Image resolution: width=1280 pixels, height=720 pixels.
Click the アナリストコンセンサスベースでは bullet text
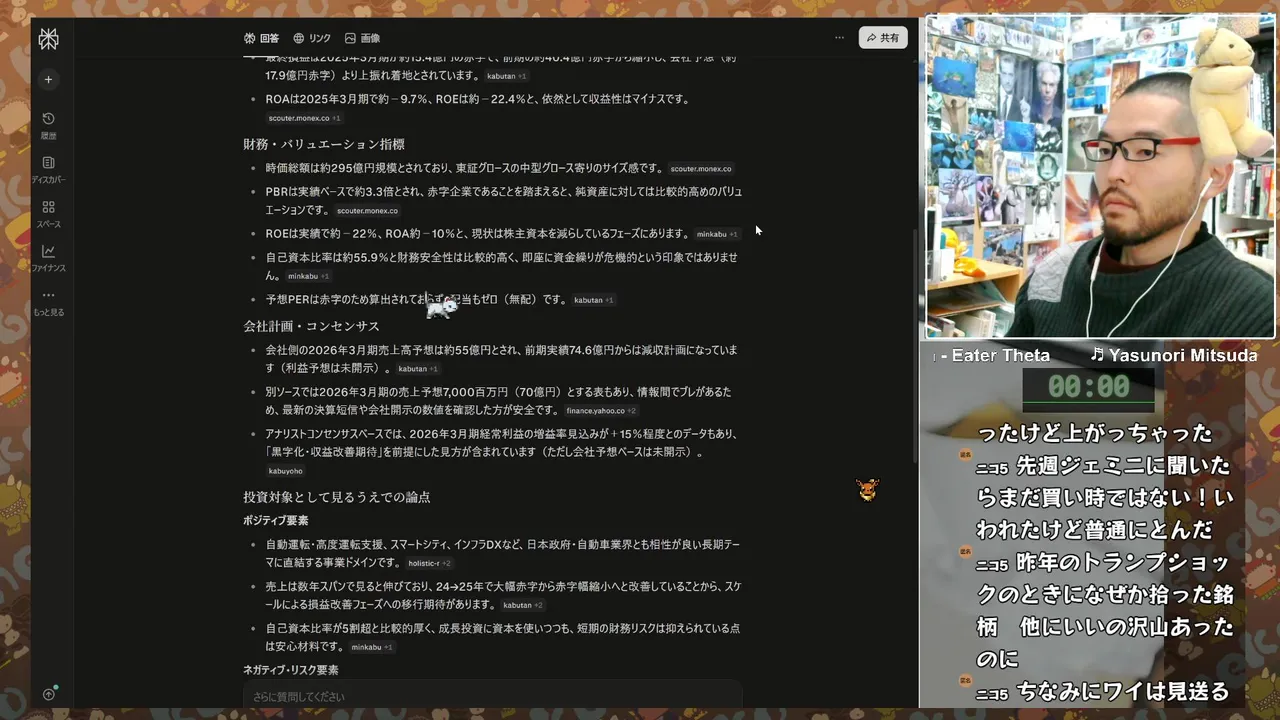(x=501, y=443)
